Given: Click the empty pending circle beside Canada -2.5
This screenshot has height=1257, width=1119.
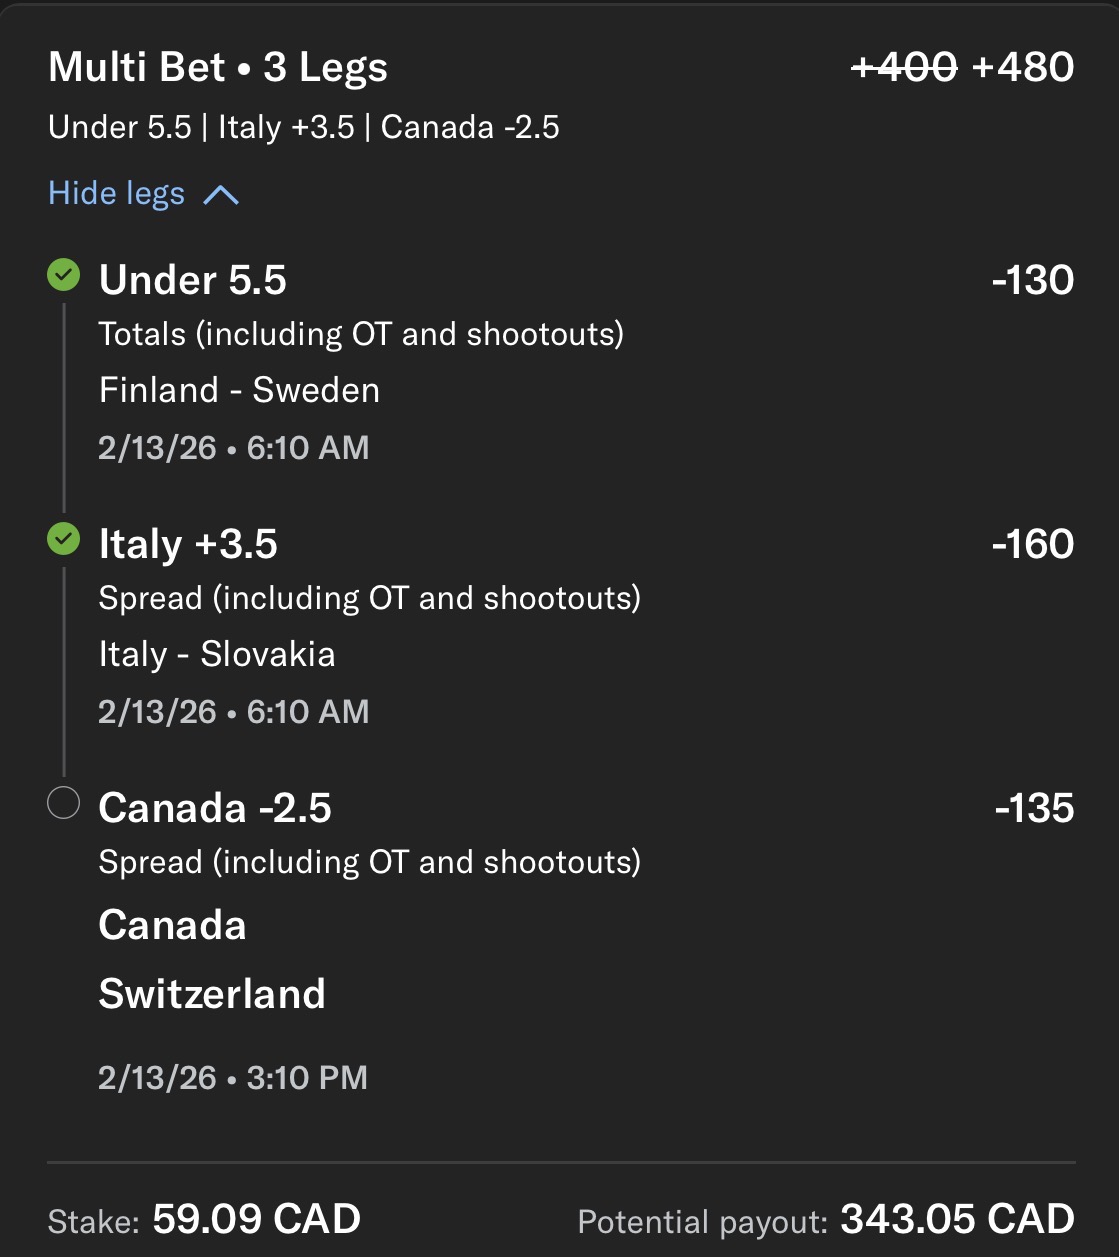Looking at the screenshot, I should [x=64, y=803].
